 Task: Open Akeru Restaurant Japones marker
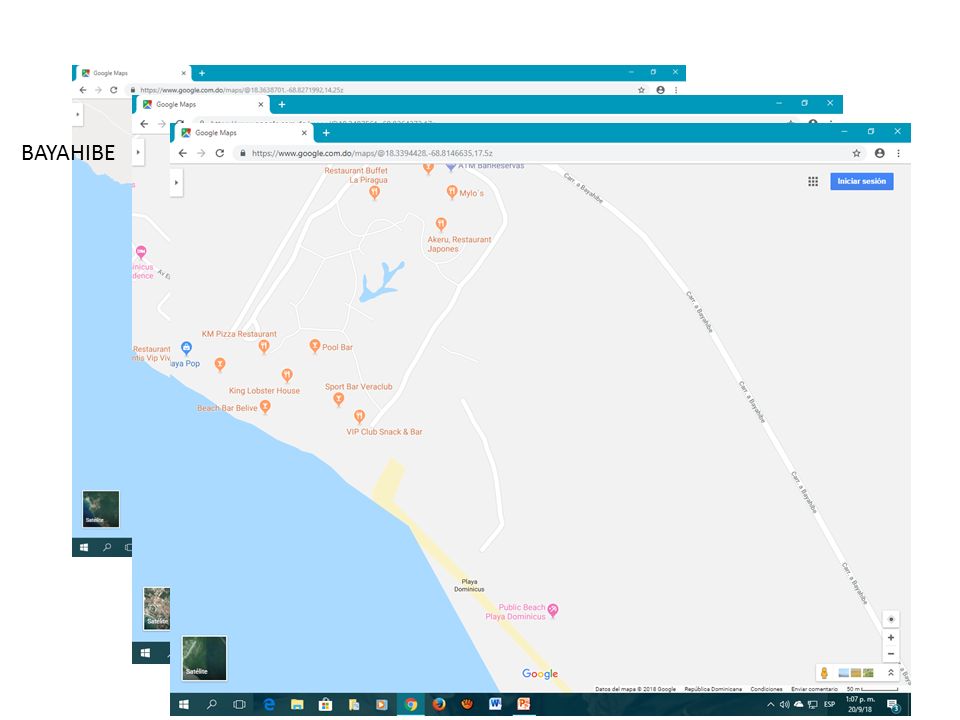(x=441, y=224)
